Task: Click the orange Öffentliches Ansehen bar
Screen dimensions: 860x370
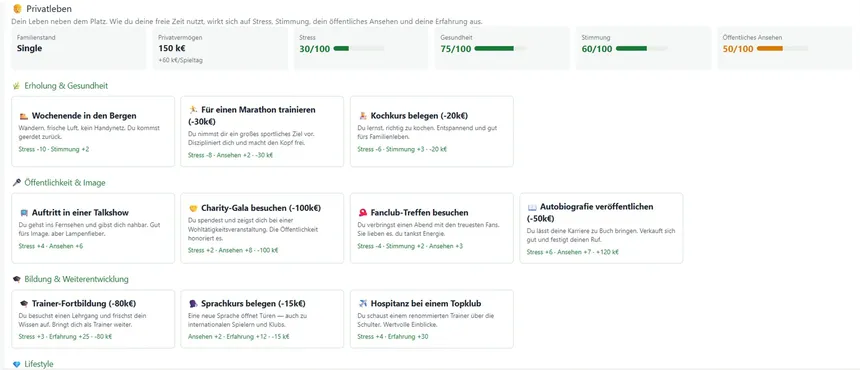Action: coord(782,49)
